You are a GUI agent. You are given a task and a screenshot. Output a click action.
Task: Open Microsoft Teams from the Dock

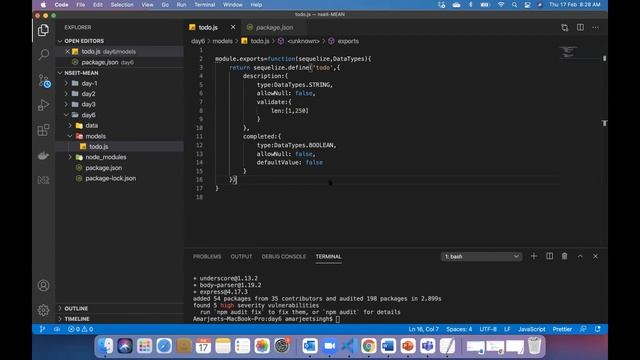pyautogui.click(x=427, y=346)
